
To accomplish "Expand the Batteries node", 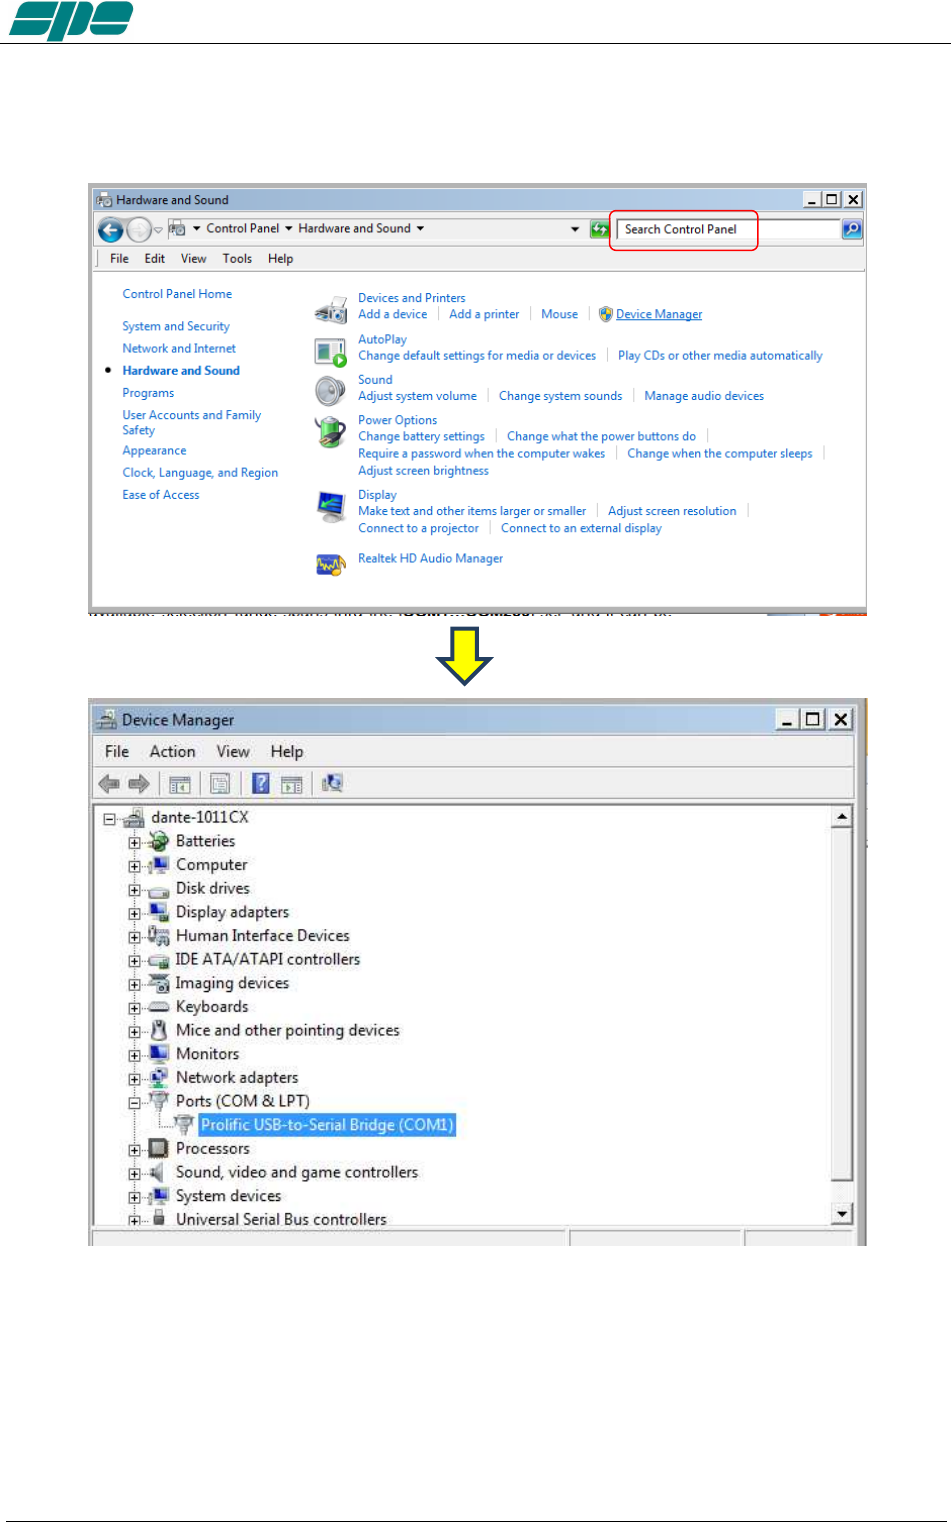I will coord(134,843).
